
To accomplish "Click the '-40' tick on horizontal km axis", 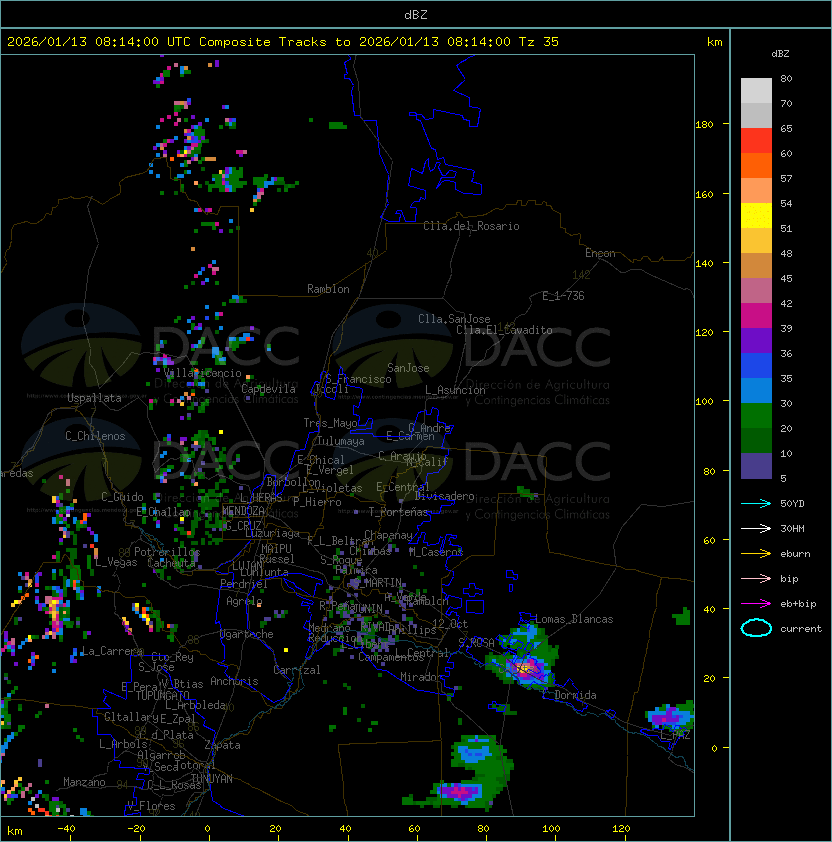I will (66, 829).
